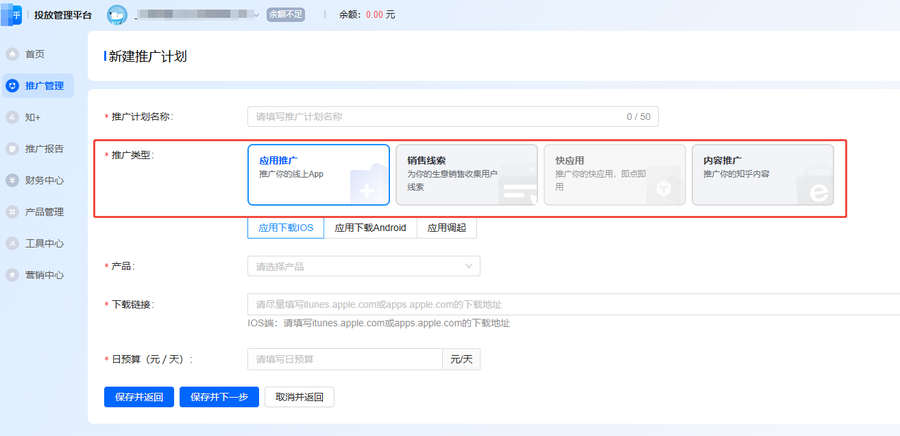Click the 产品管理 grid icon
This screenshot has height=436, width=900.
(12, 212)
